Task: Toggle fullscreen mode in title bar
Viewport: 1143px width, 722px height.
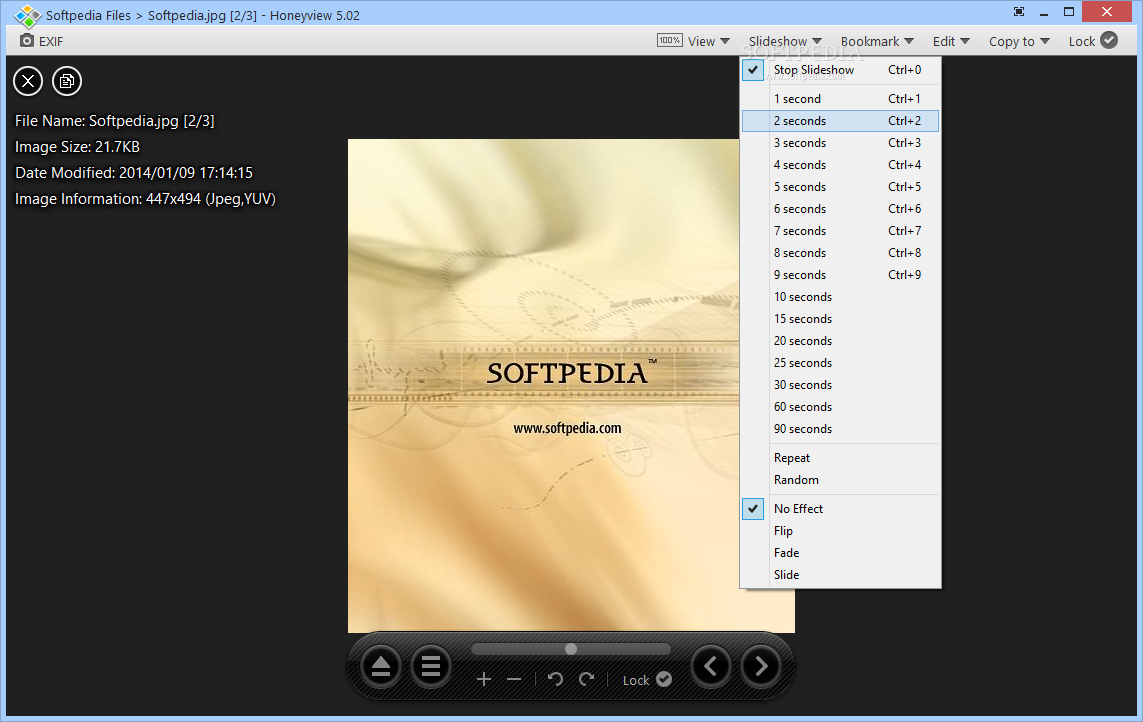Action: (x=1018, y=12)
